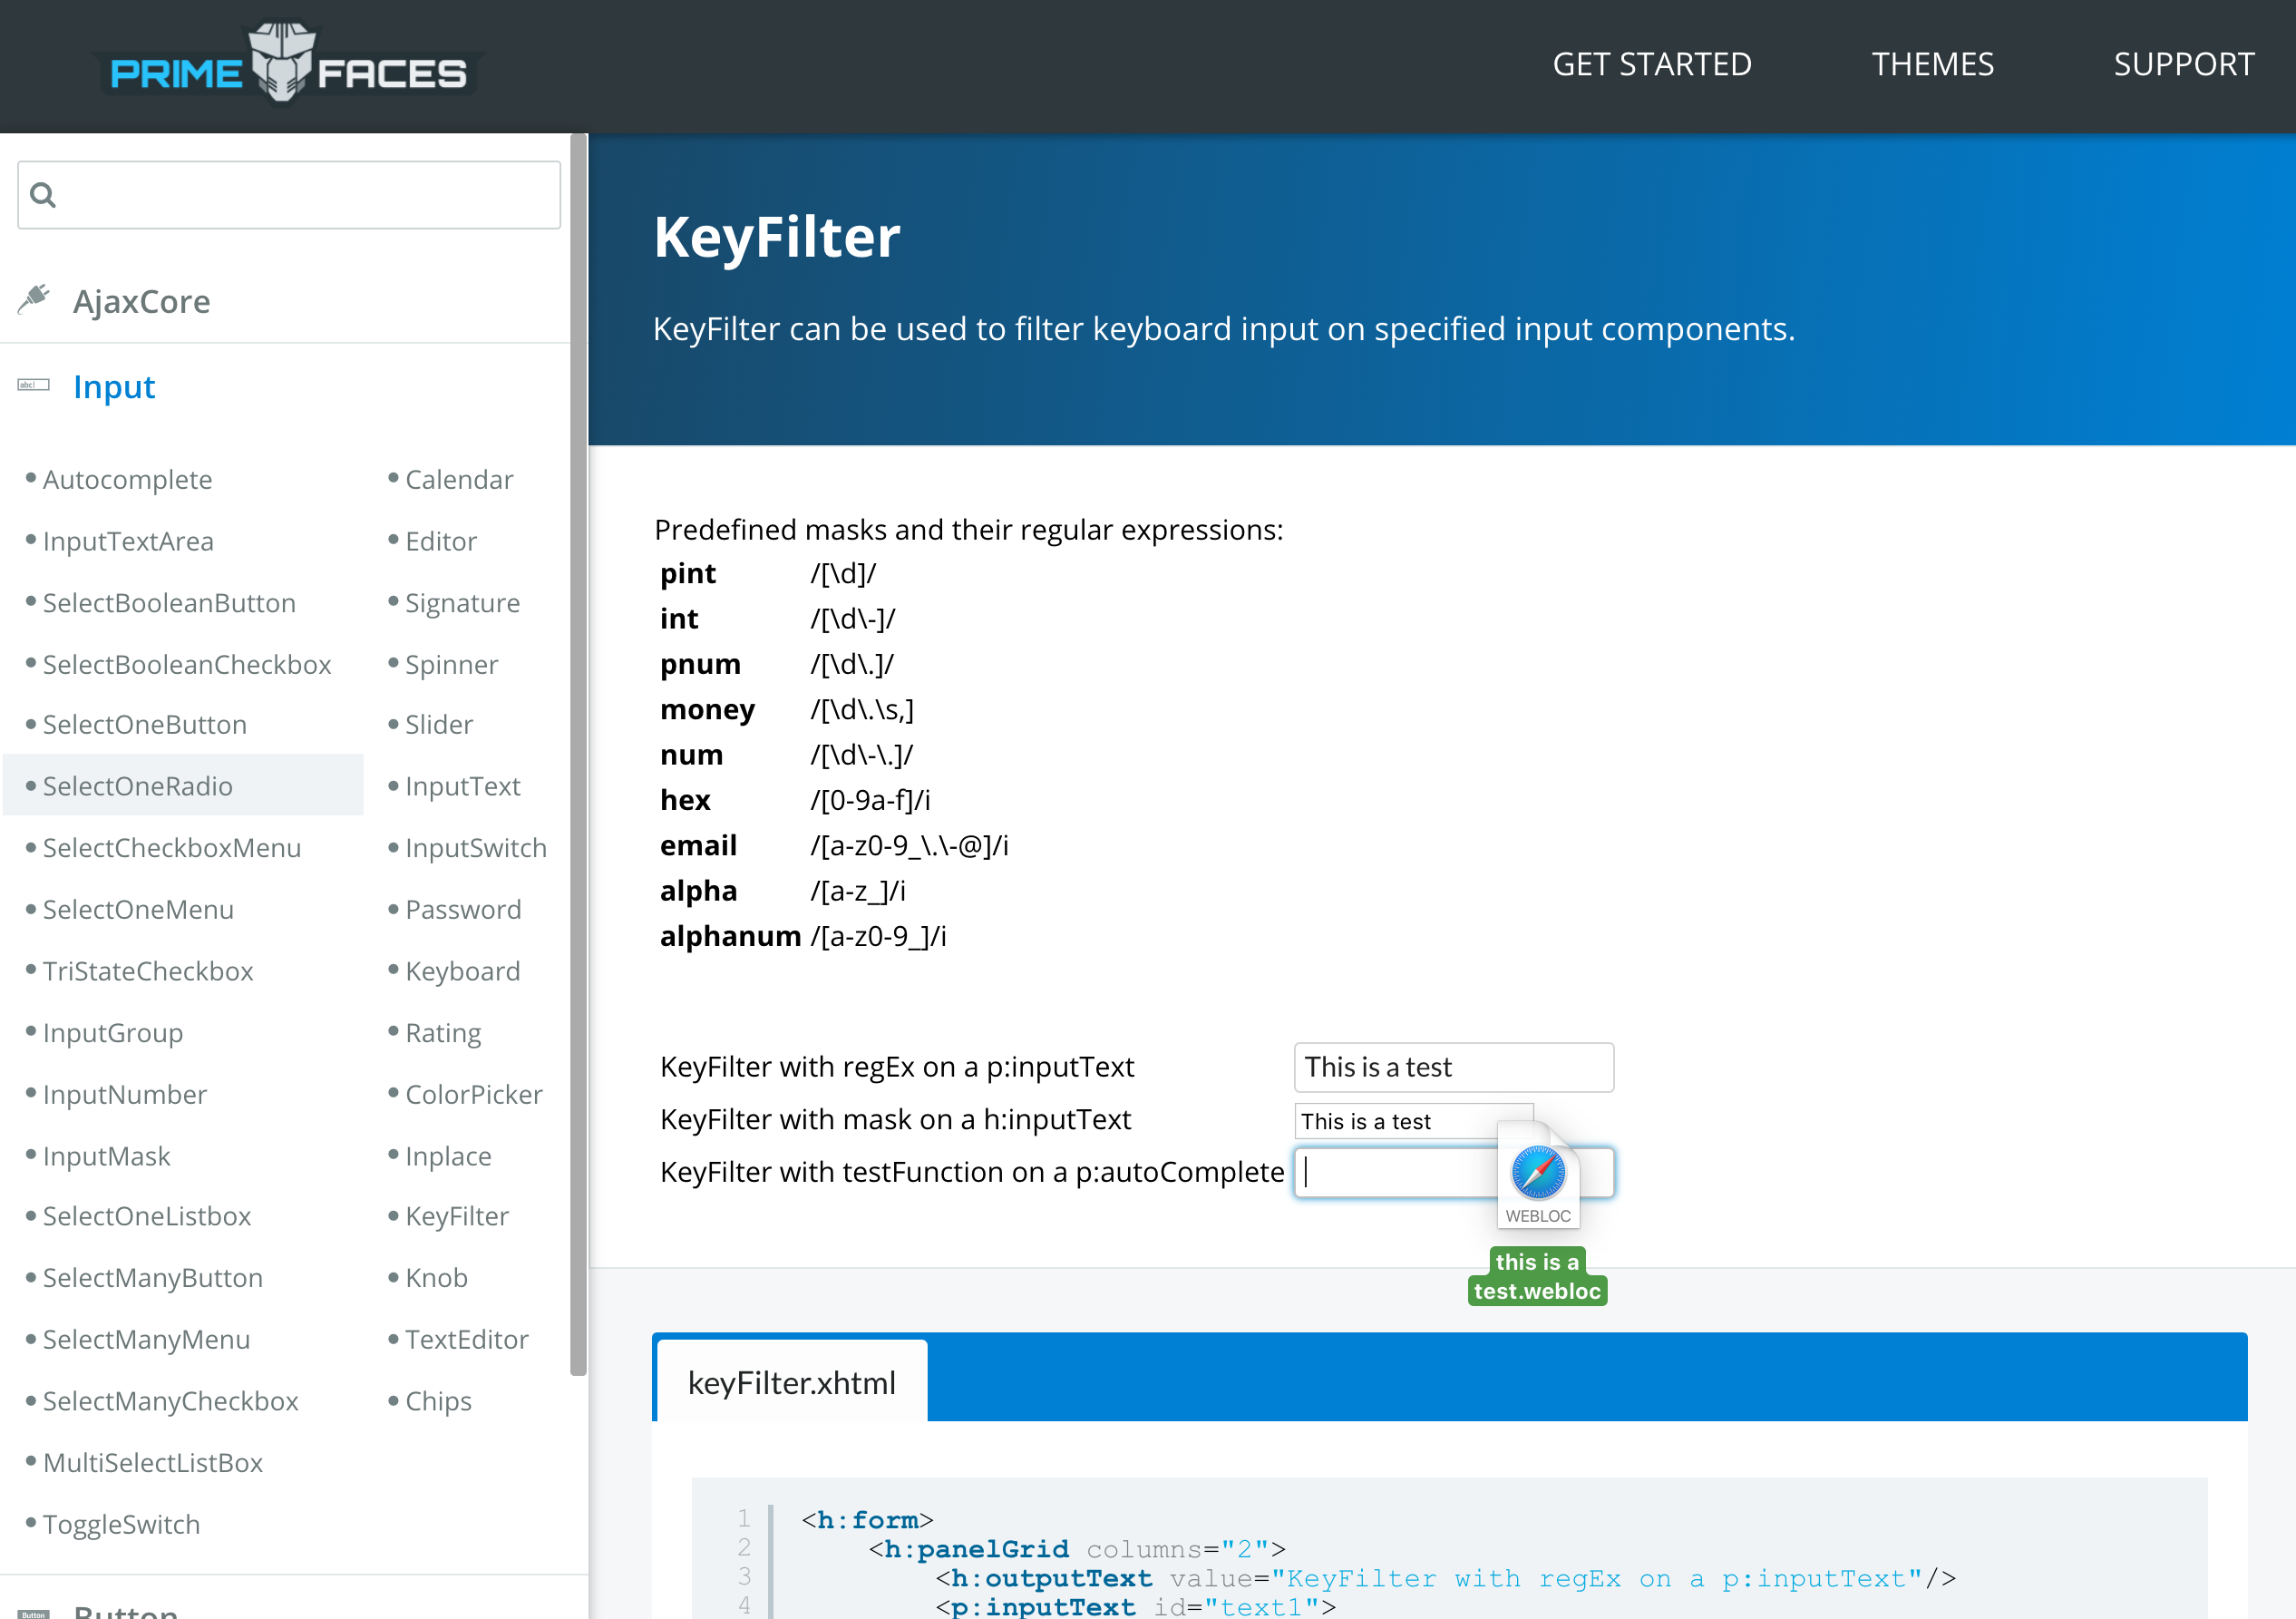Click the Input category heading

click(113, 386)
